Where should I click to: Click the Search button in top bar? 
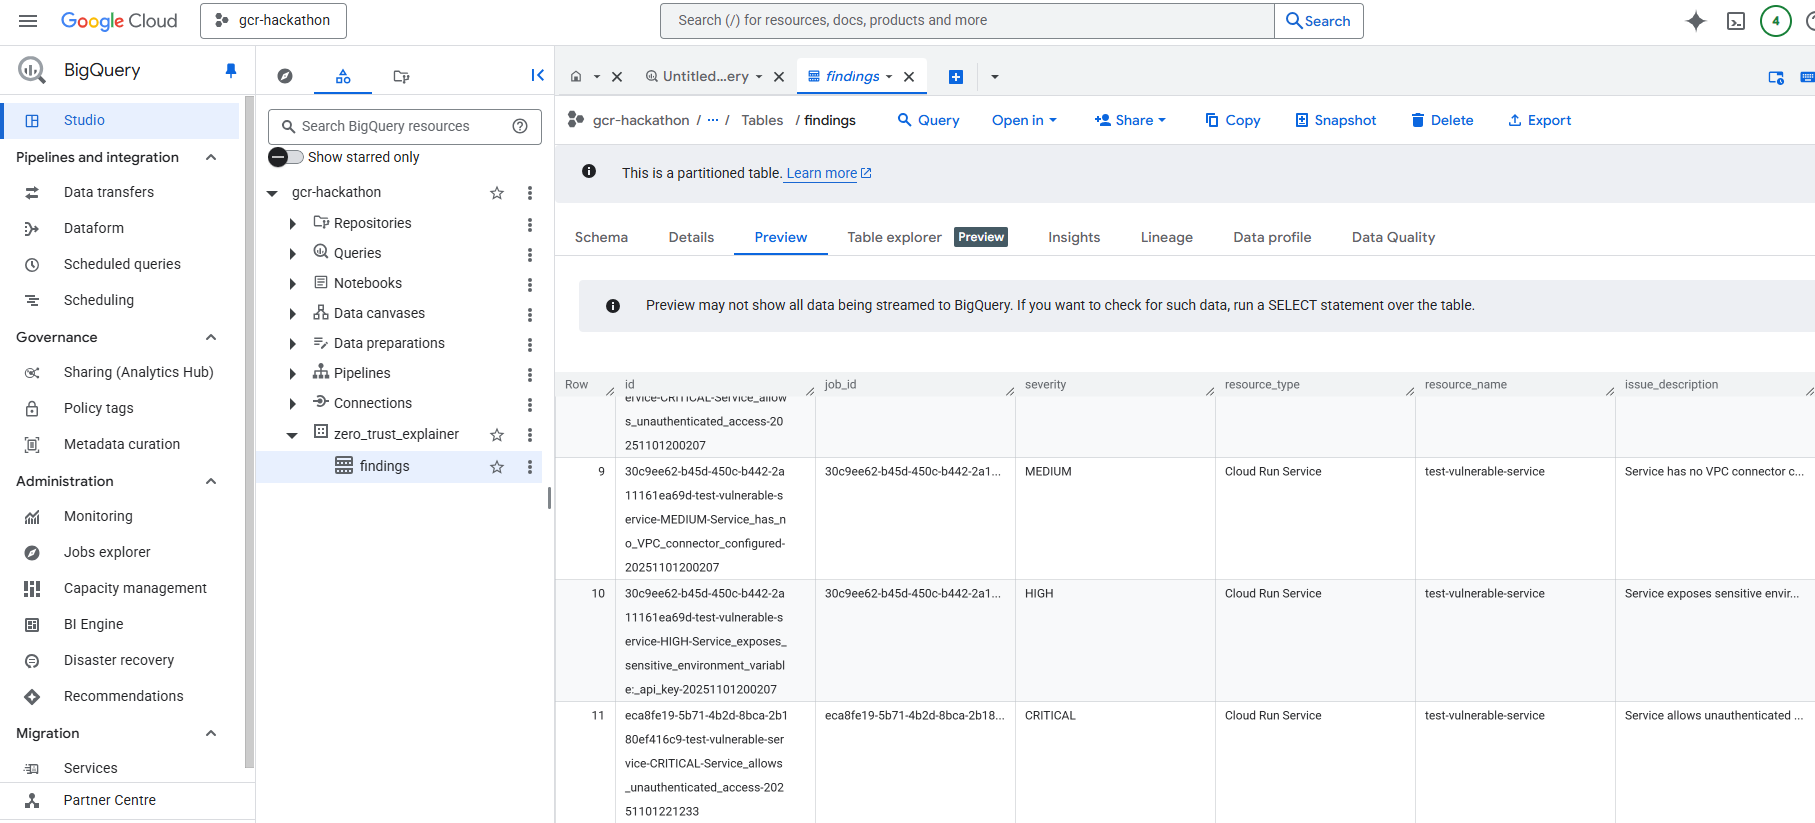1318,21
